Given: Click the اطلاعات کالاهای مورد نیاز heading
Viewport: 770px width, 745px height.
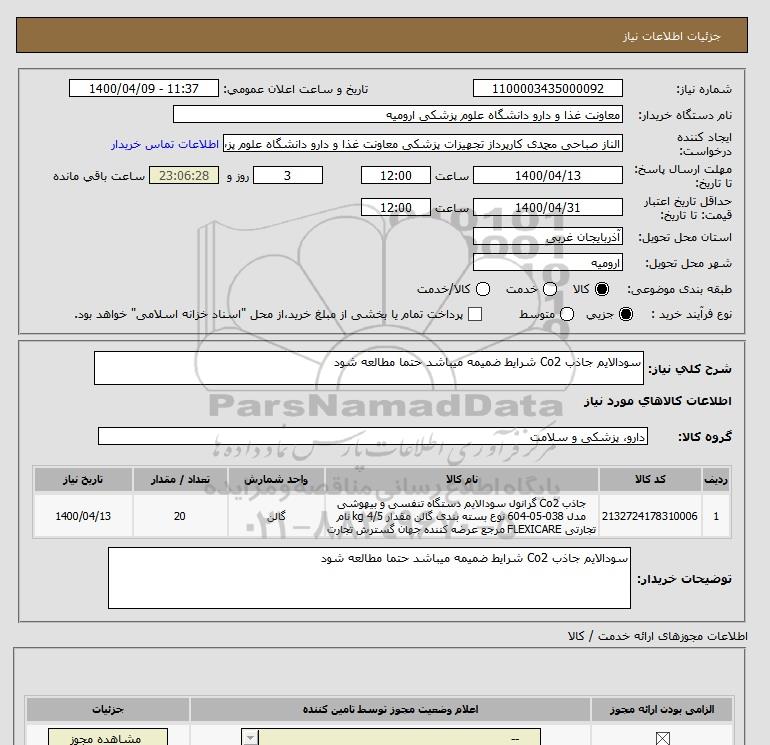Looking at the screenshot, I should point(658,401).
